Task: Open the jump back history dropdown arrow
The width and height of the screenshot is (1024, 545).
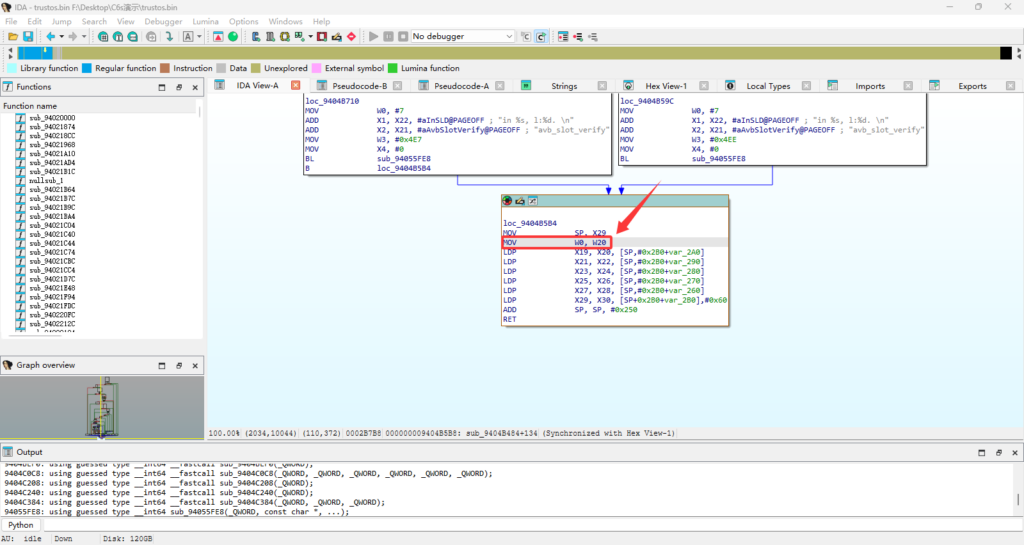Action: pyautogui.click(x=60, y=37)
